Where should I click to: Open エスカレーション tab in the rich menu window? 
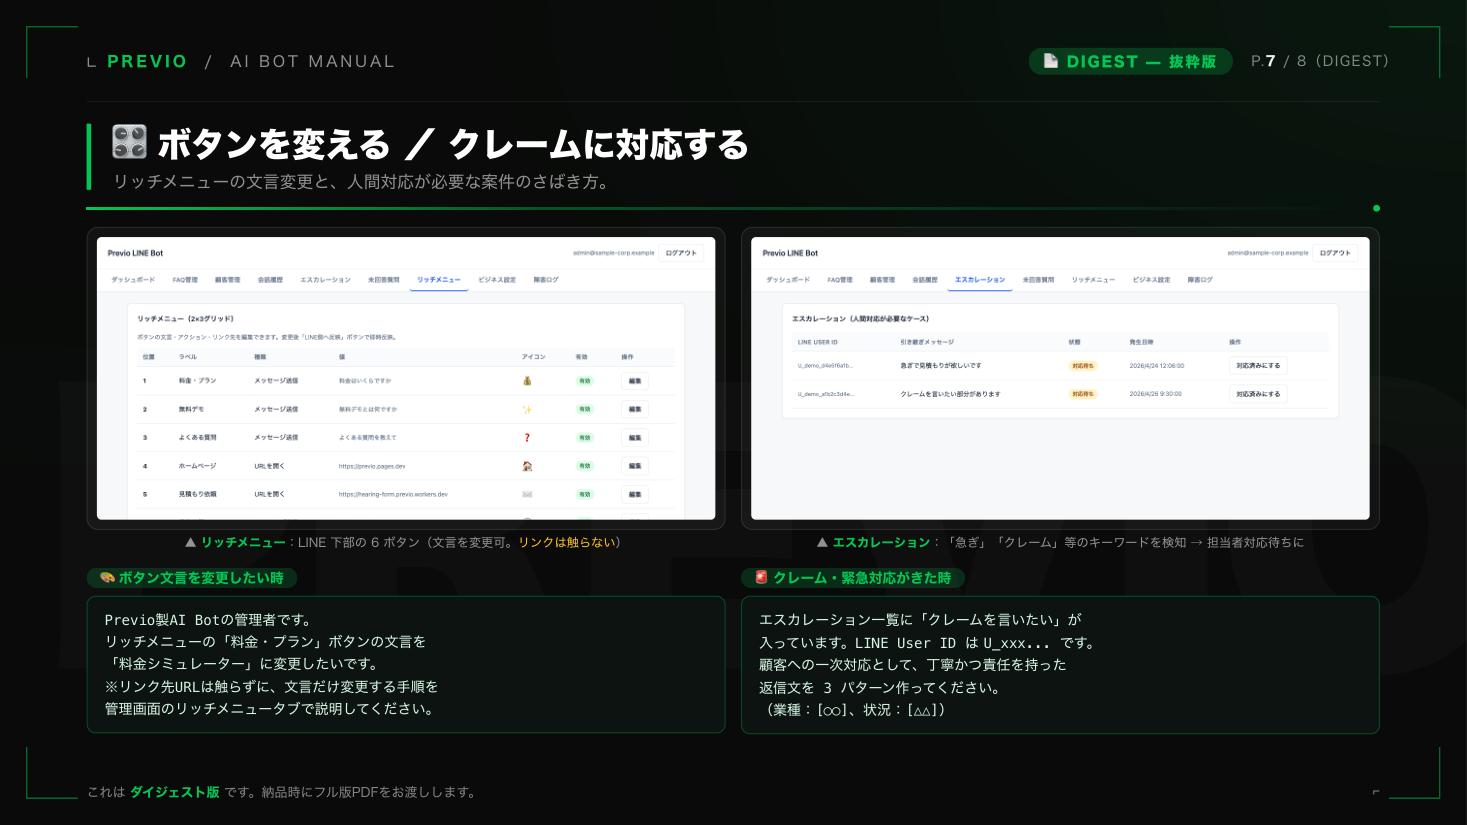tap(325, 280)
